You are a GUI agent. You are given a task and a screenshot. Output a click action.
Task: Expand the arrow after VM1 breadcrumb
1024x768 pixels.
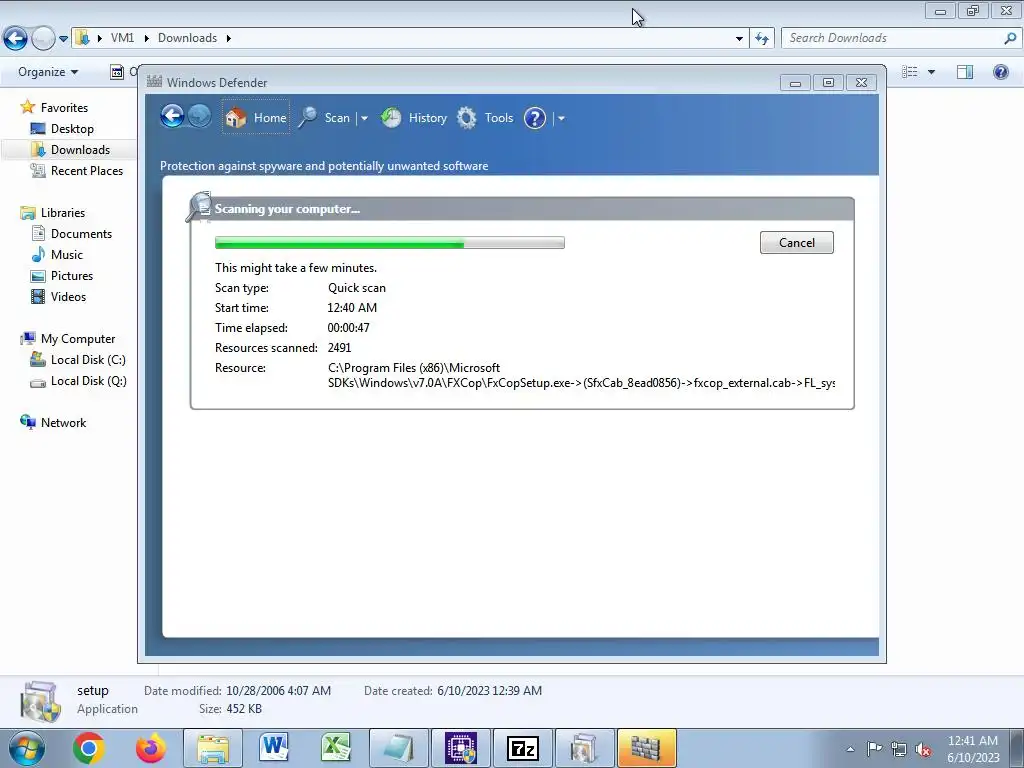click(146, 38)
